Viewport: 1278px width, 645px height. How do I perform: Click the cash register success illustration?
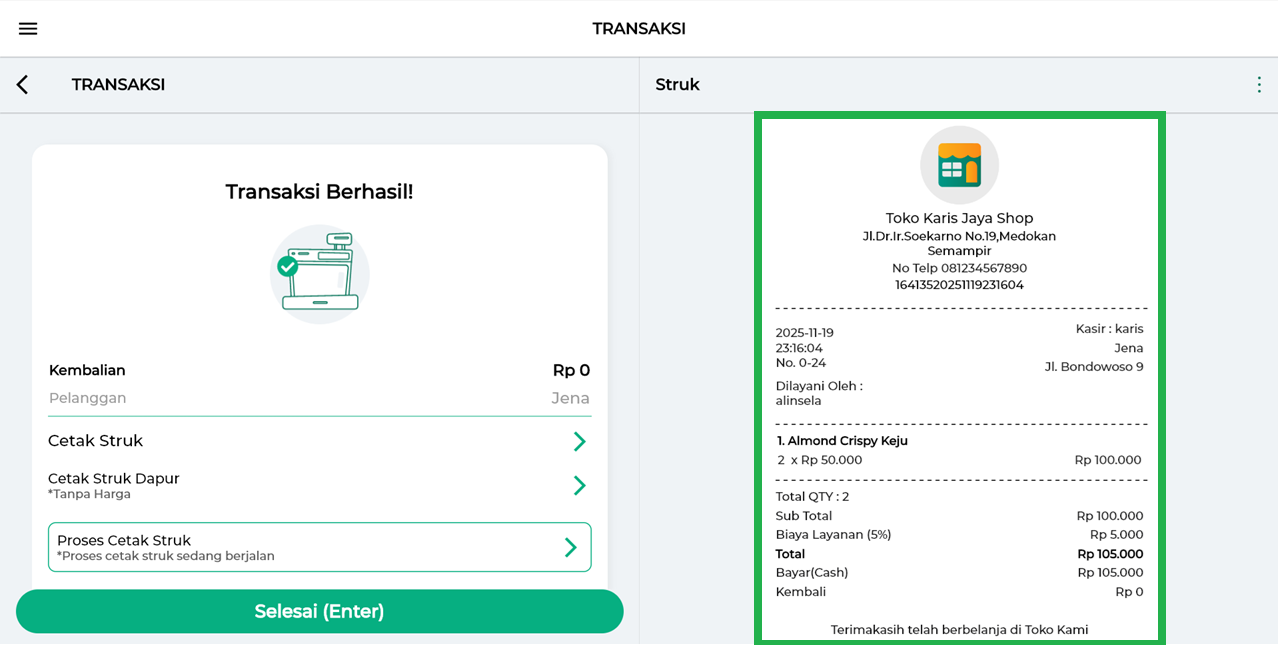320,274
